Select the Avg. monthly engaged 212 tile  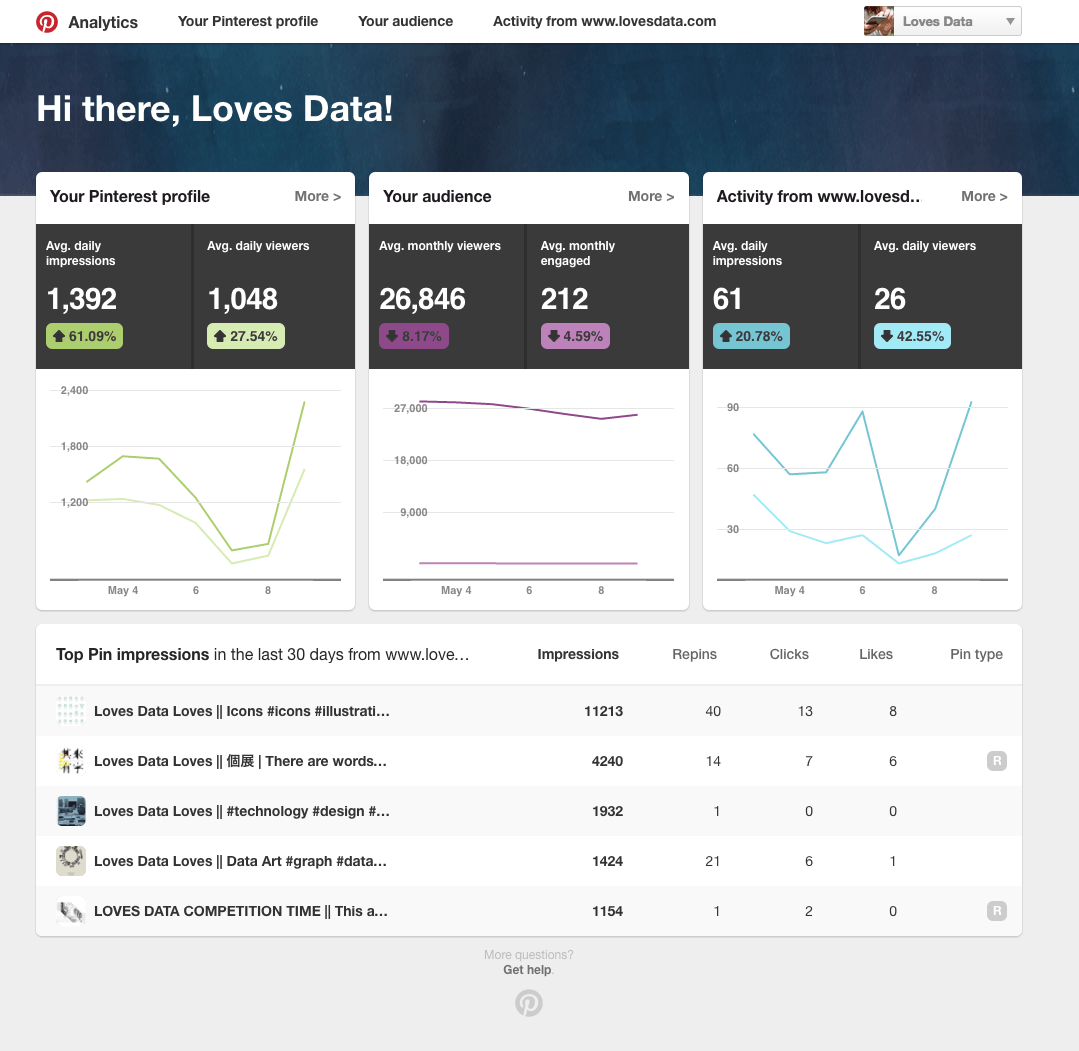tap(608, 296)
